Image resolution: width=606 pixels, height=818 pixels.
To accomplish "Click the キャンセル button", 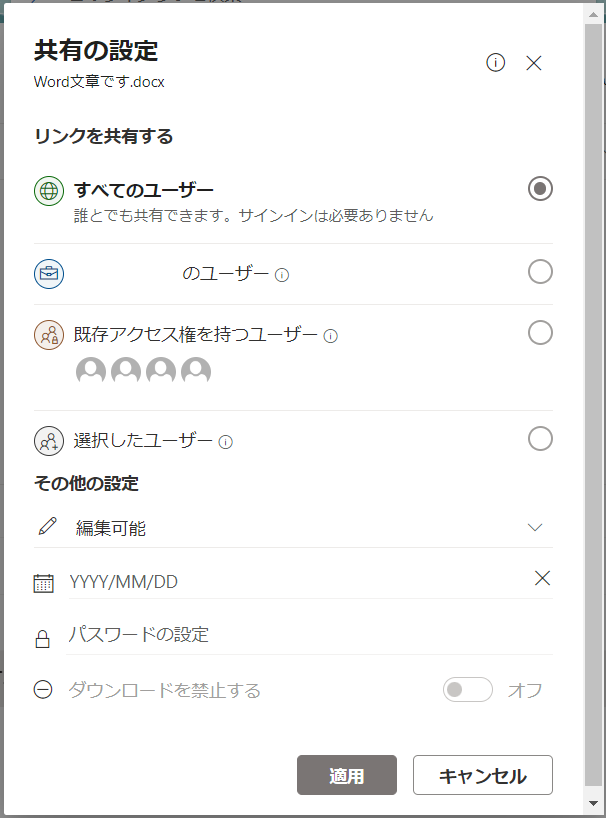I will (x=483, y=775).
